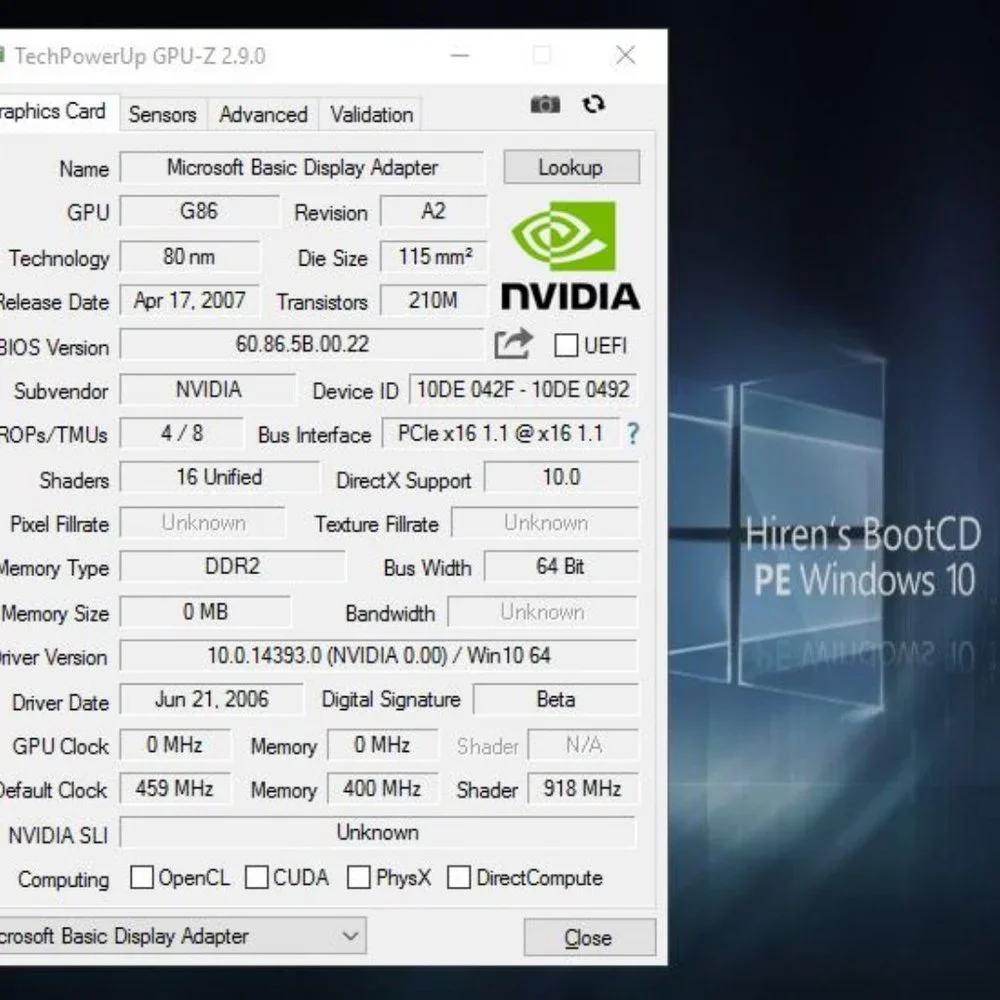Click the Digital Signature value Beta
Screen dimensions: 1000x1000
[x=555, y=700]
